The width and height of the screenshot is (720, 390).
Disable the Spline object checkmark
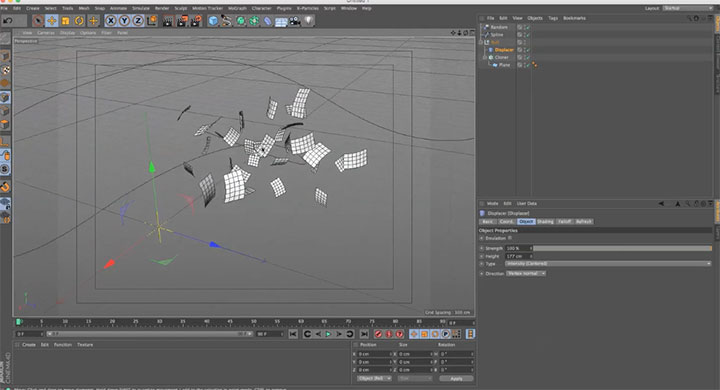pos(528,34)
